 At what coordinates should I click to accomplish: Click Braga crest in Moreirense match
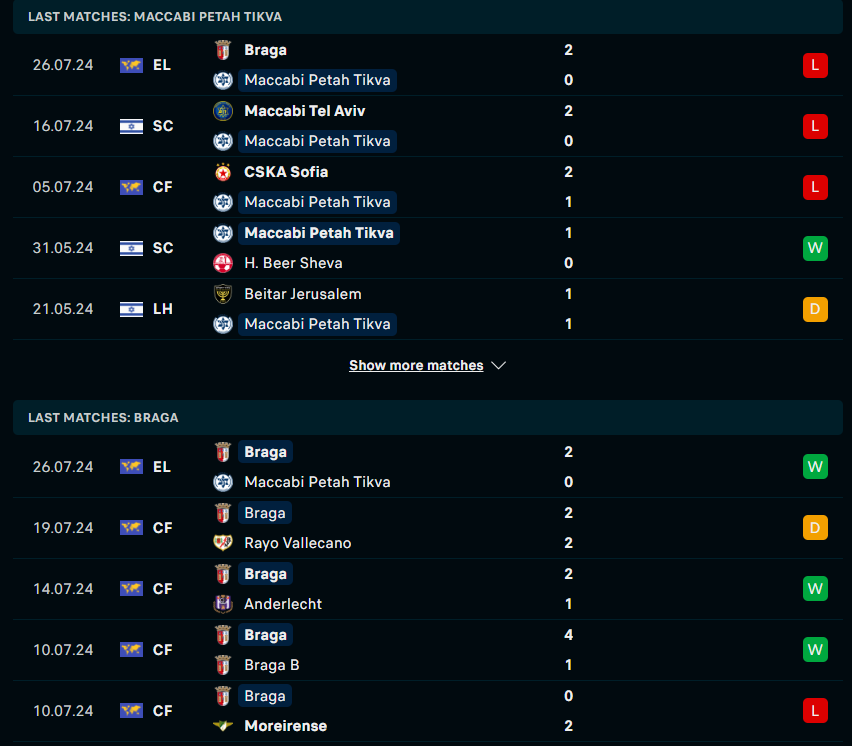[223, 696]
